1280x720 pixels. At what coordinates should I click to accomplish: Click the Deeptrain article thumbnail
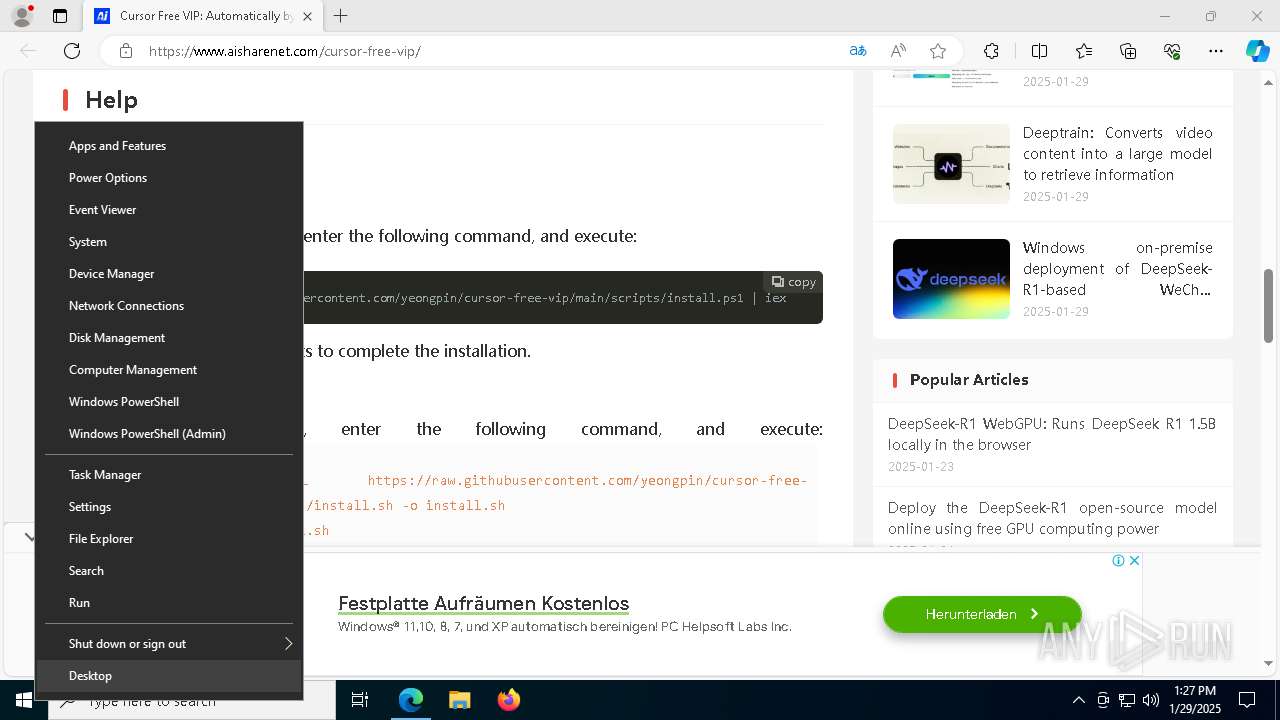pos(951,164)
